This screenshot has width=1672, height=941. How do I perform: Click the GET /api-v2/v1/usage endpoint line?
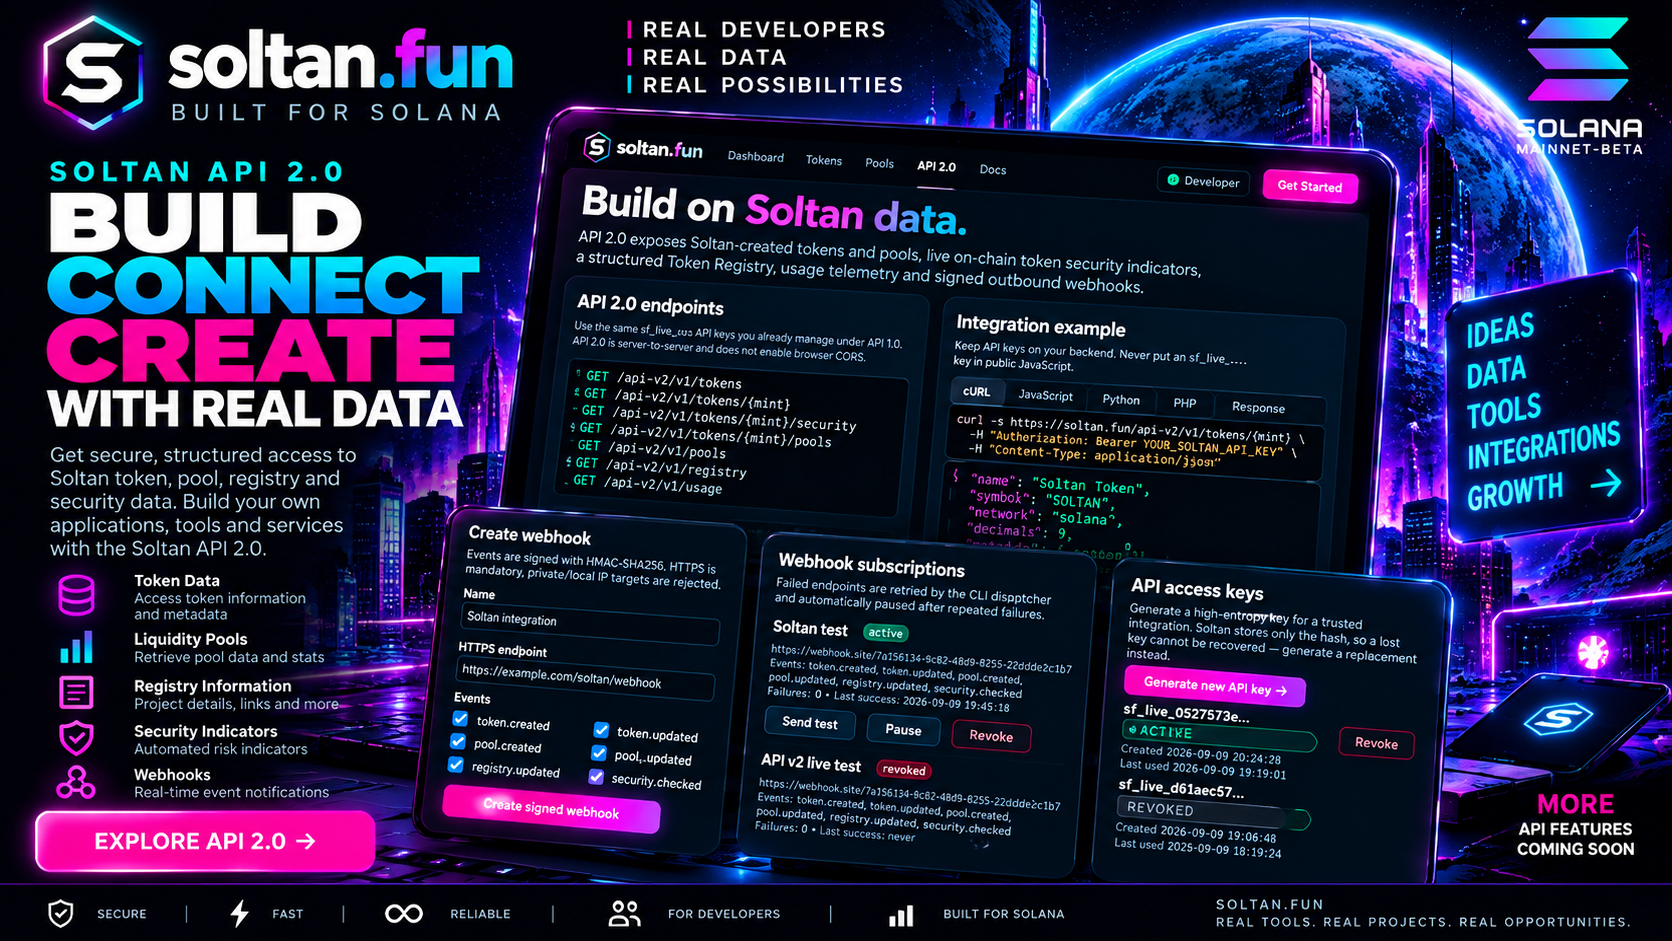[647, 484]
